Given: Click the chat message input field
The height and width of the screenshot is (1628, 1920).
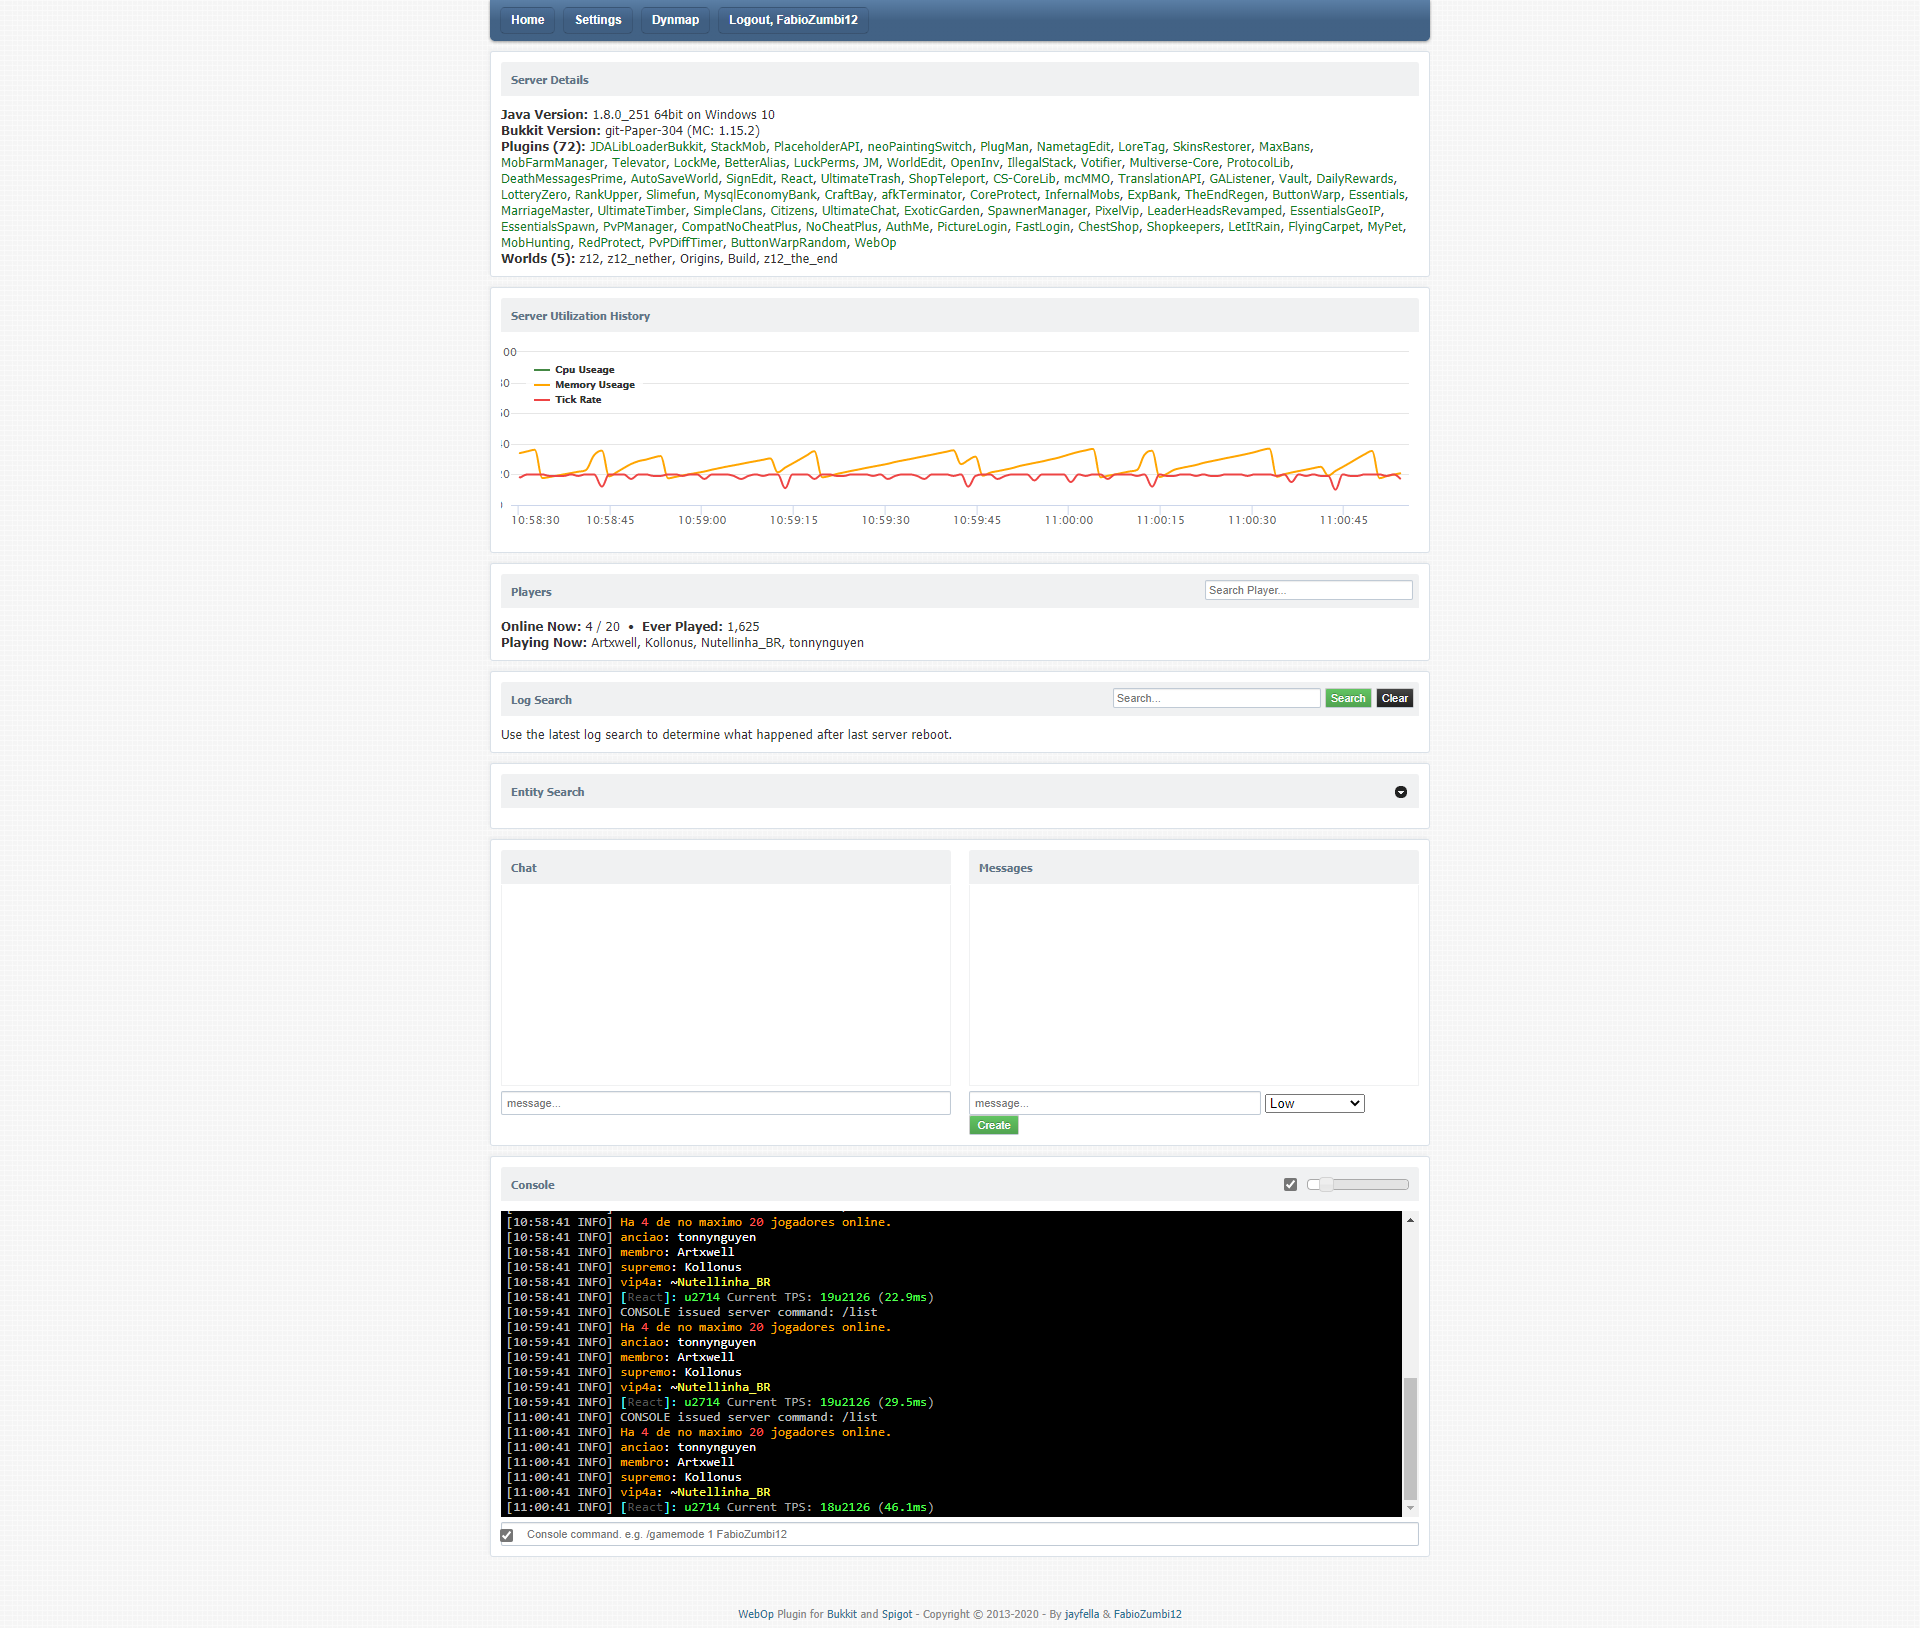Looking at the screenshot, I should [x=727, y=1103].
